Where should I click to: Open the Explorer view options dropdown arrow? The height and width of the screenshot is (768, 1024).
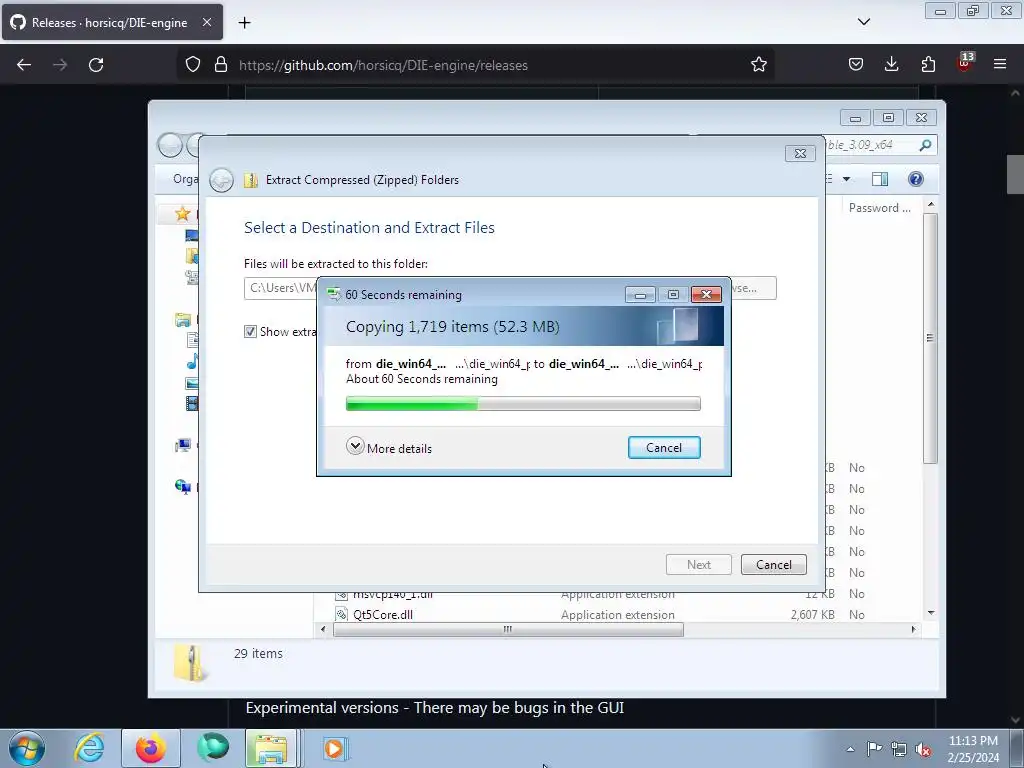click(x=846, y=179)
